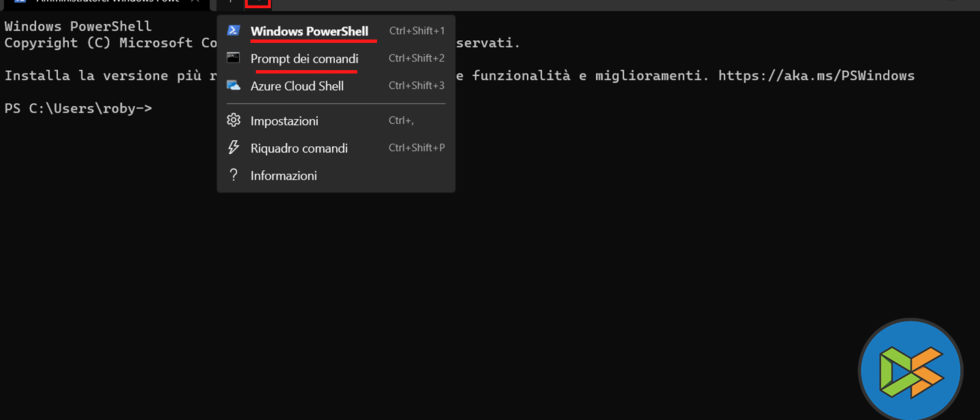Click the PS C:\Users\roby prompt line
Image resolution: width=980 pixels, height=420 pixels.
[78, 108]
